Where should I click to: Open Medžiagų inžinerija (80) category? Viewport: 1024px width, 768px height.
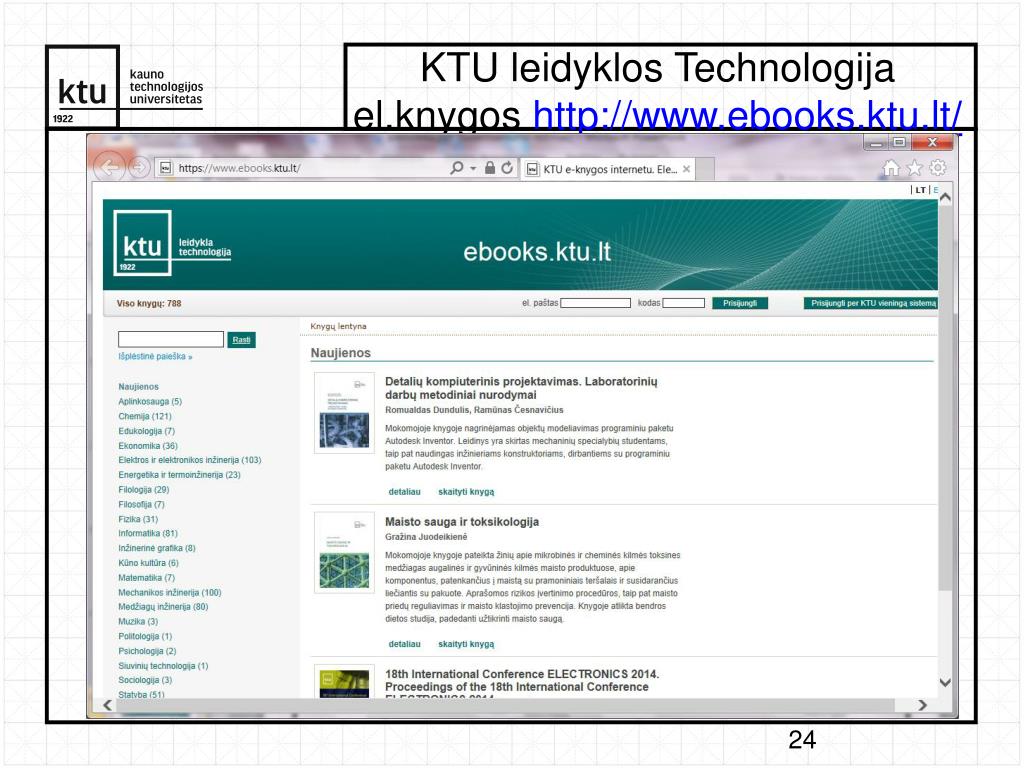[x=163, y=607]
